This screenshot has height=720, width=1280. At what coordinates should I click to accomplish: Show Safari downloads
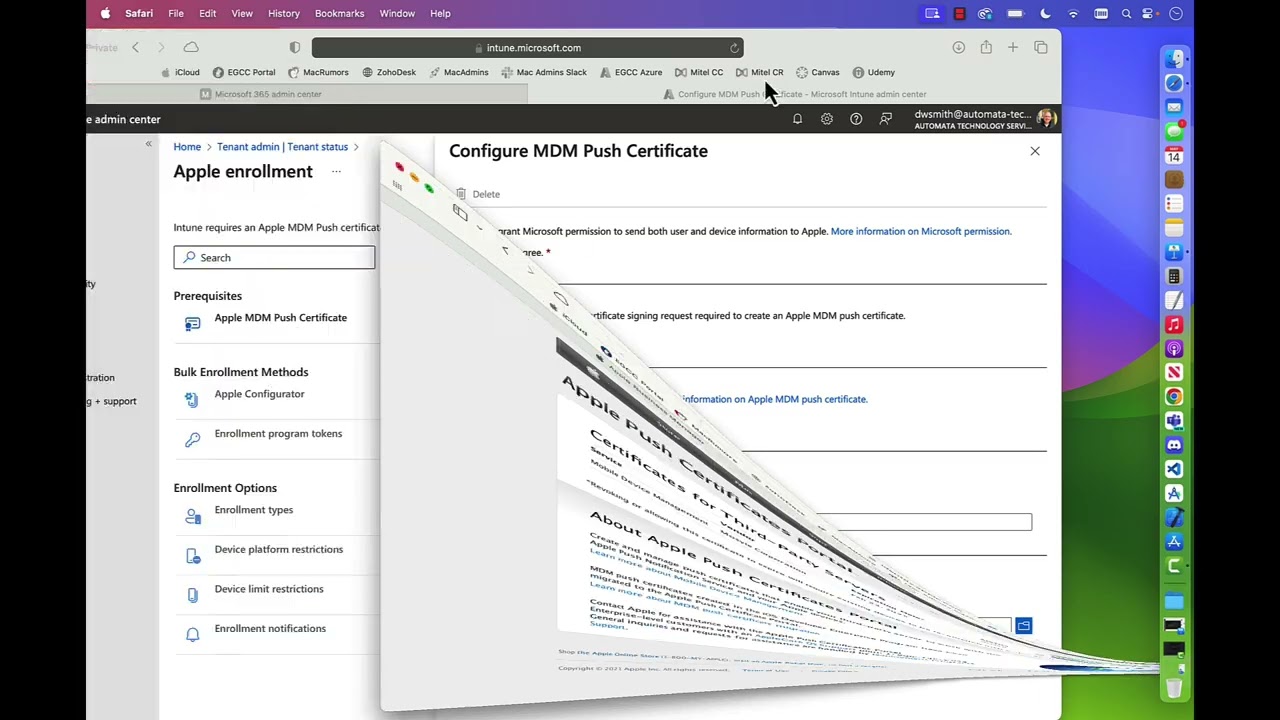click(x=958, y=47)
